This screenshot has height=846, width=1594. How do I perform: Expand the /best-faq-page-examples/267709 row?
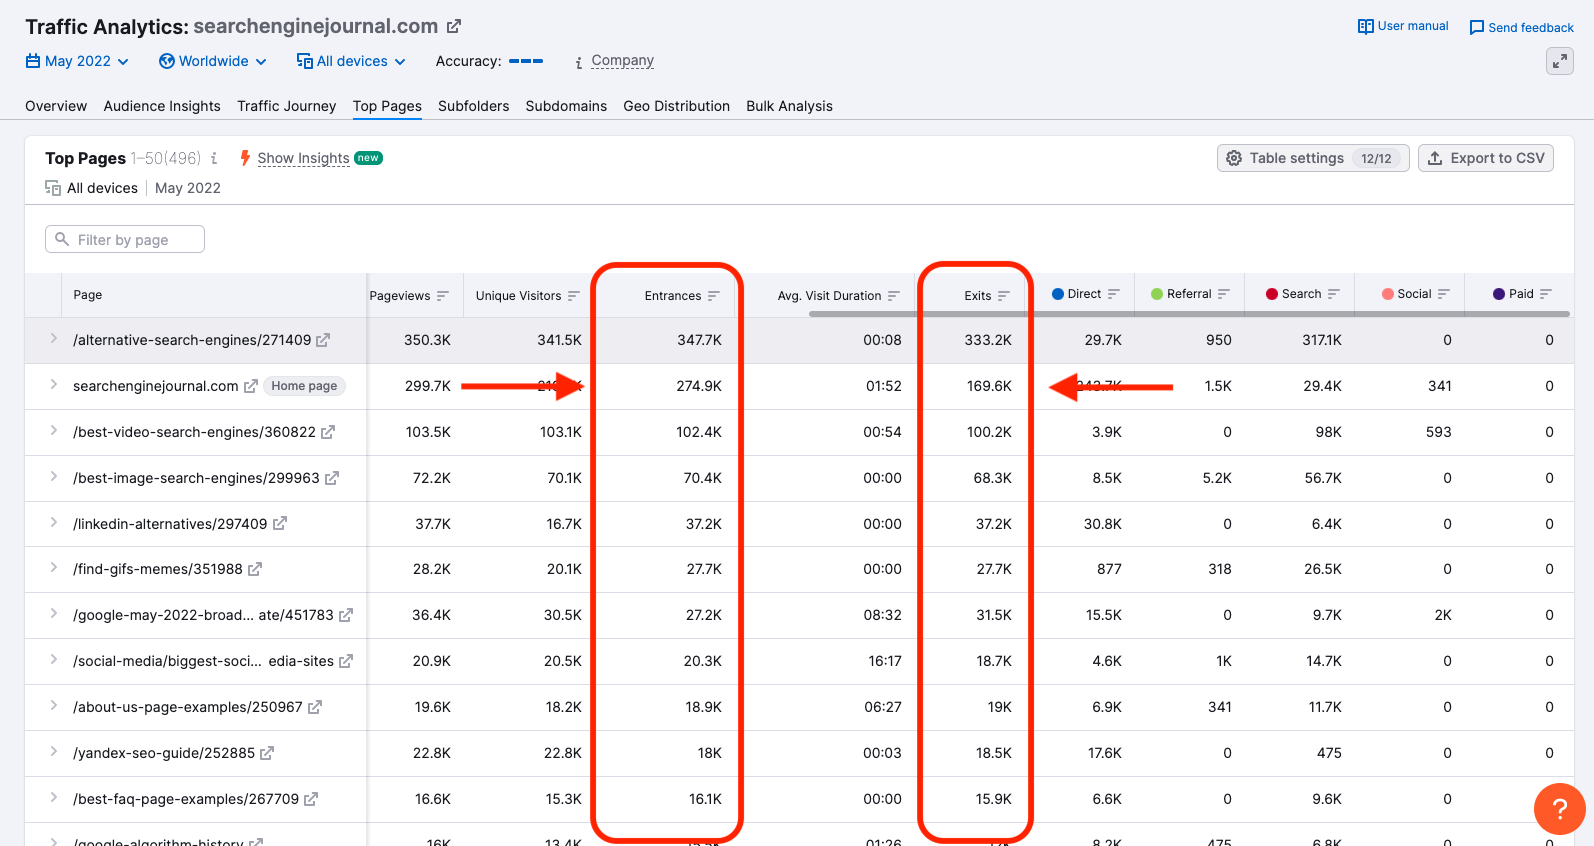tap(54, 798)
